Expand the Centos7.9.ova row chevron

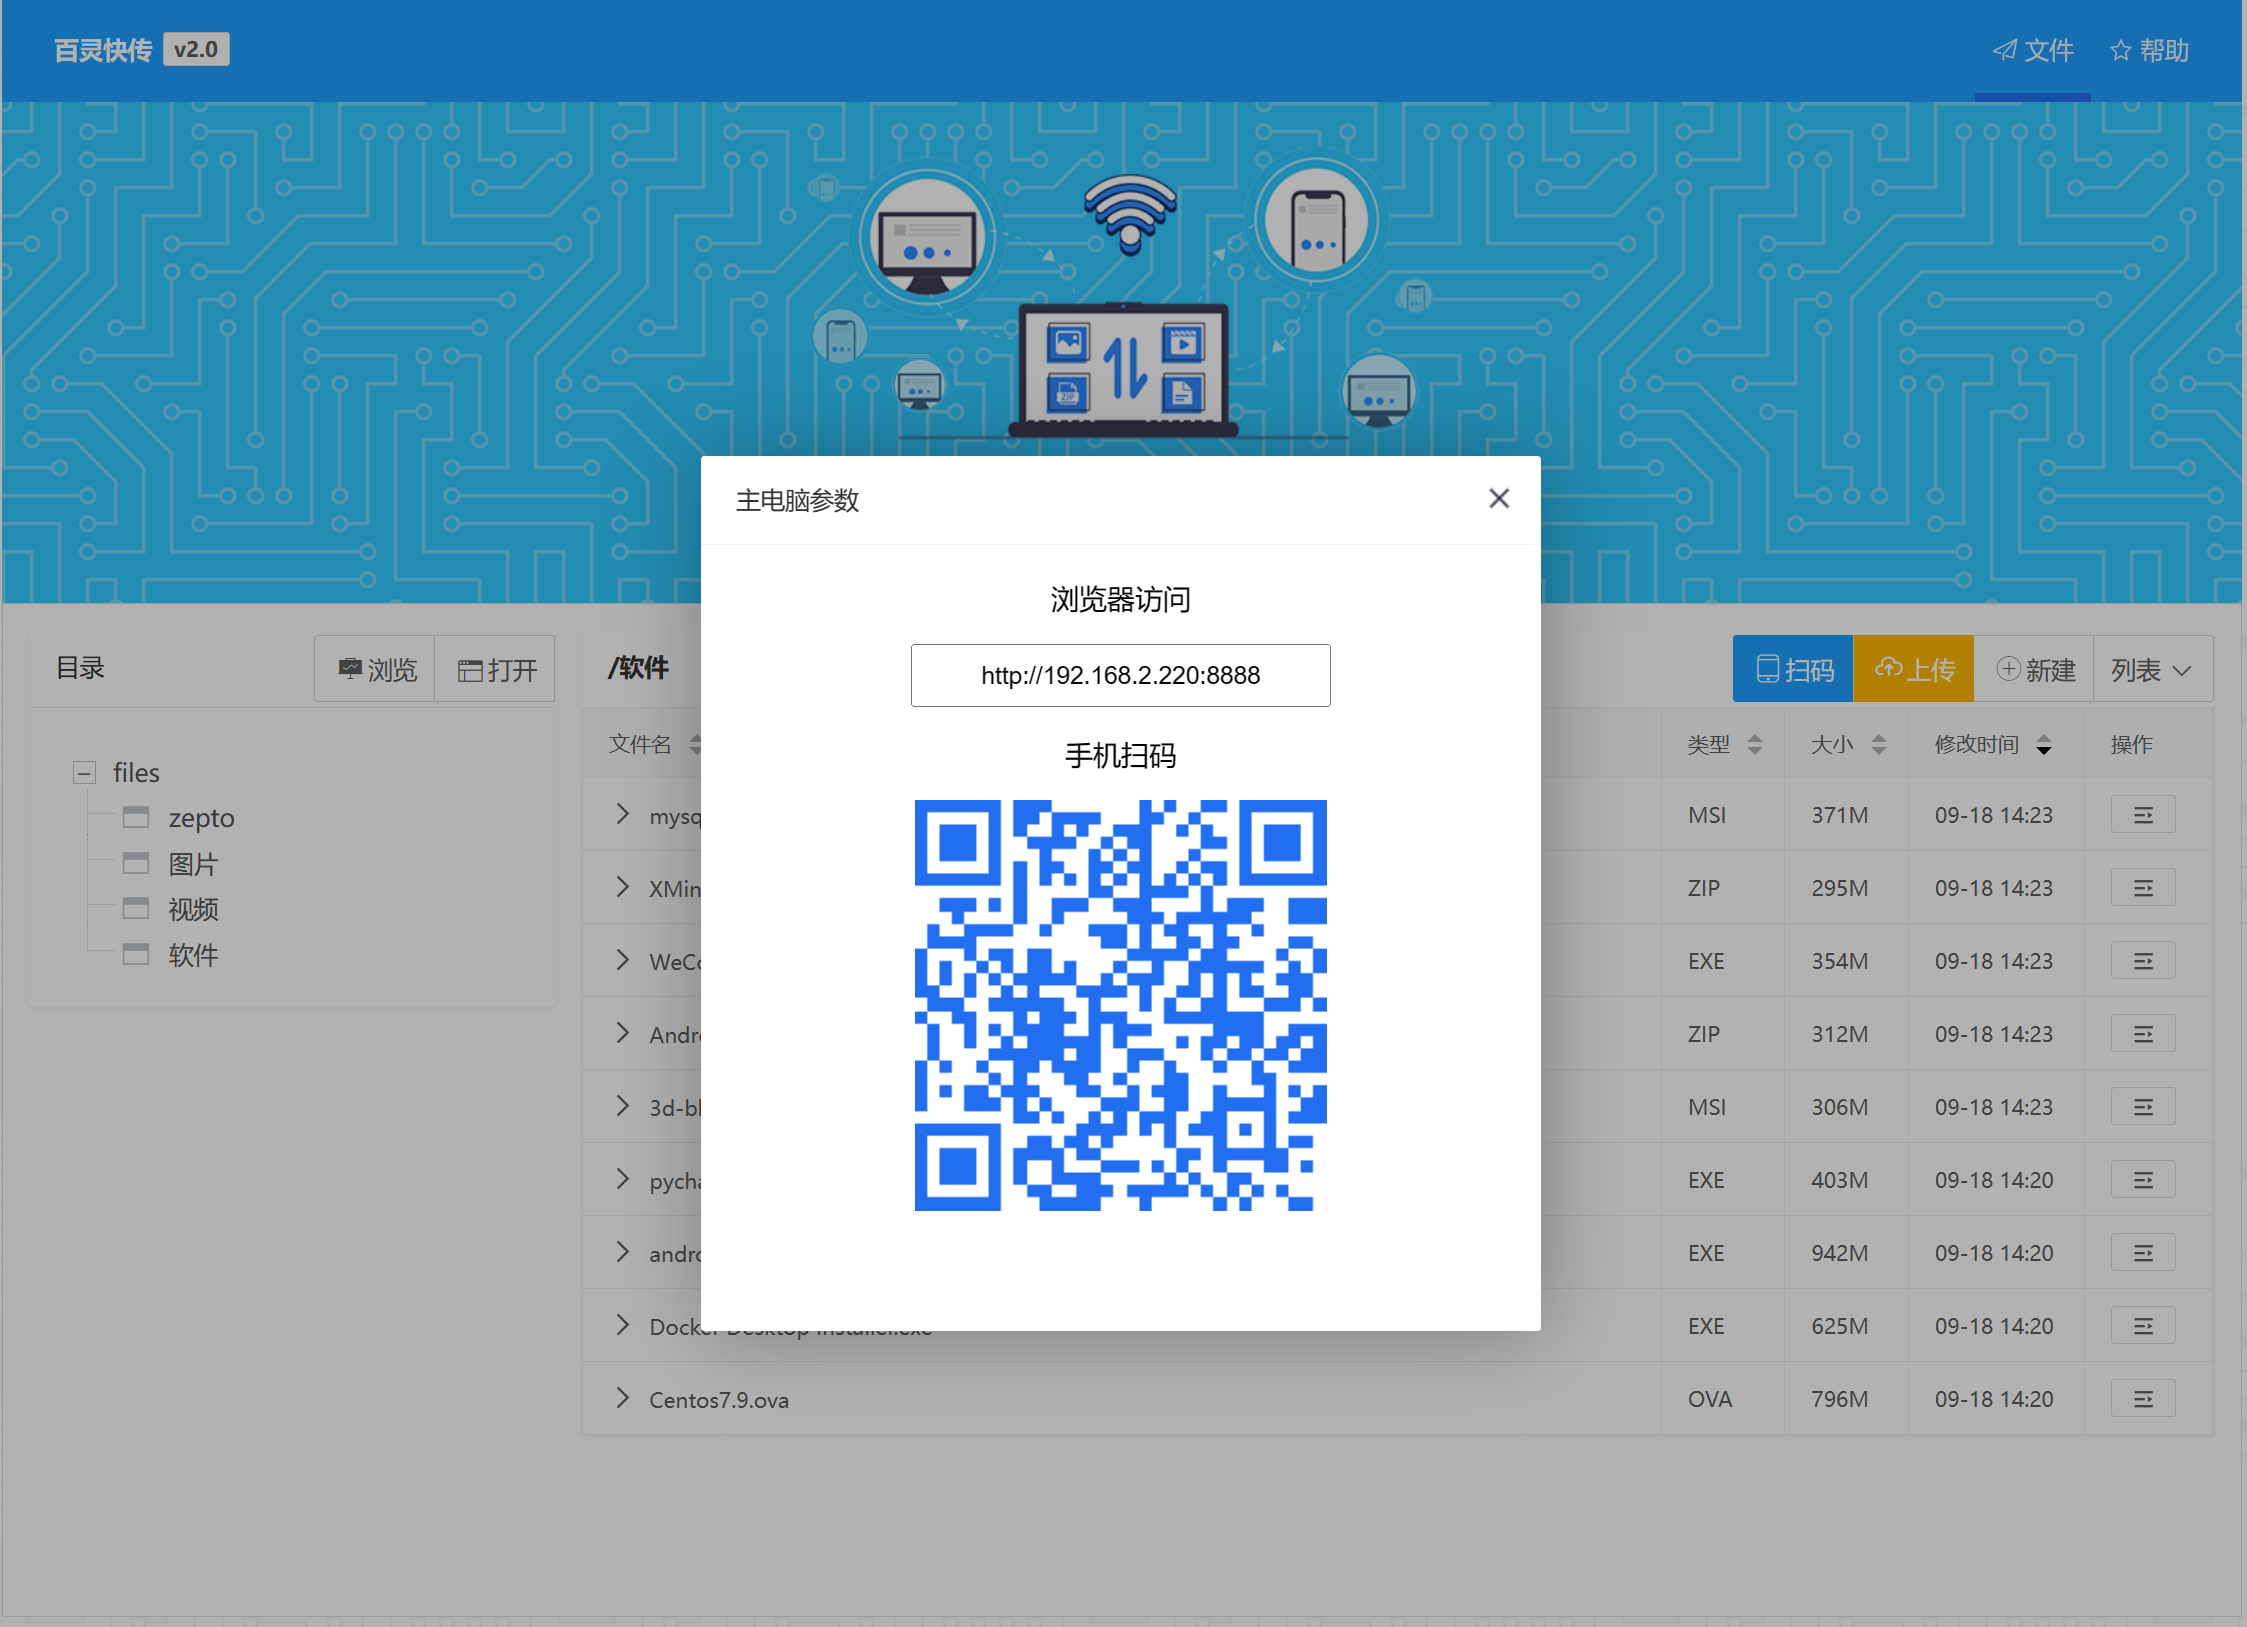point(623,1398)
